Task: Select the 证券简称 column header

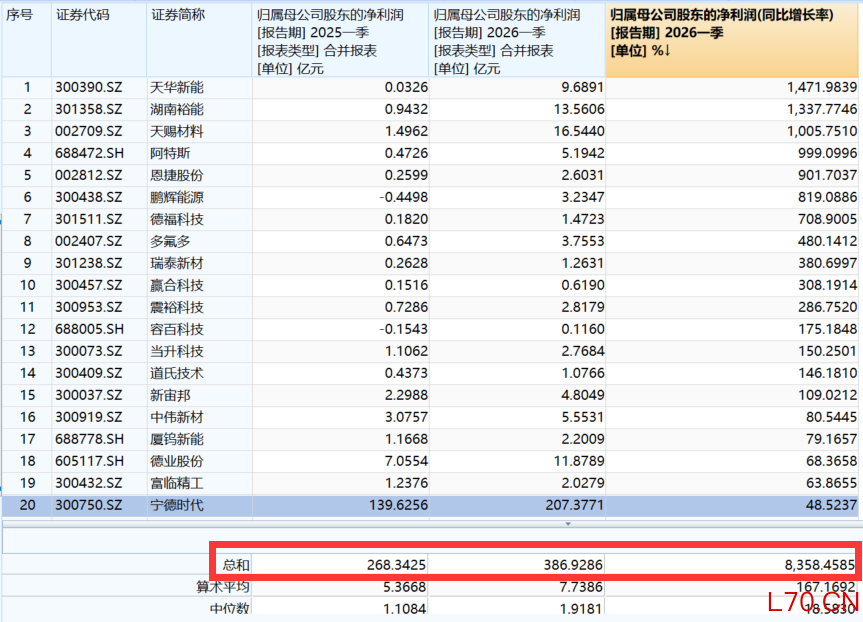Action: click(x=199, y=40)
